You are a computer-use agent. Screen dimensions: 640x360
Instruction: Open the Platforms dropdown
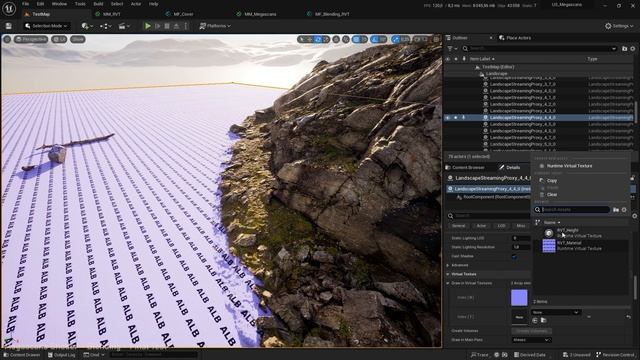tap(215, 26)
